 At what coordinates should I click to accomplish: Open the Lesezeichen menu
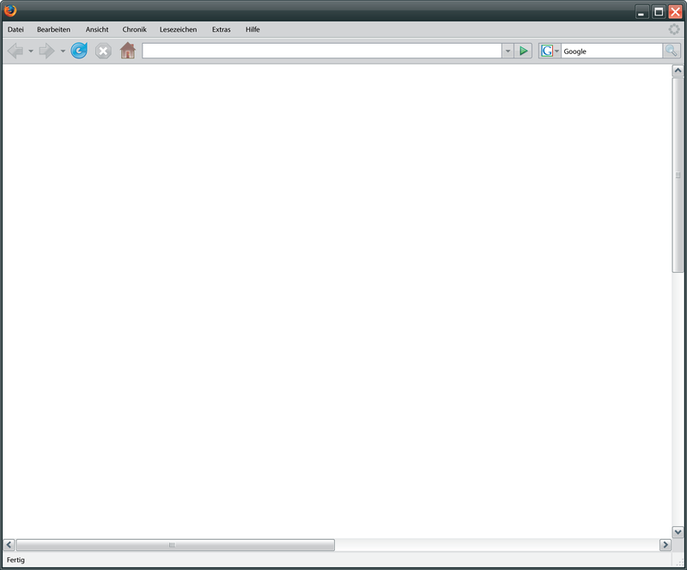pos(178,29)
